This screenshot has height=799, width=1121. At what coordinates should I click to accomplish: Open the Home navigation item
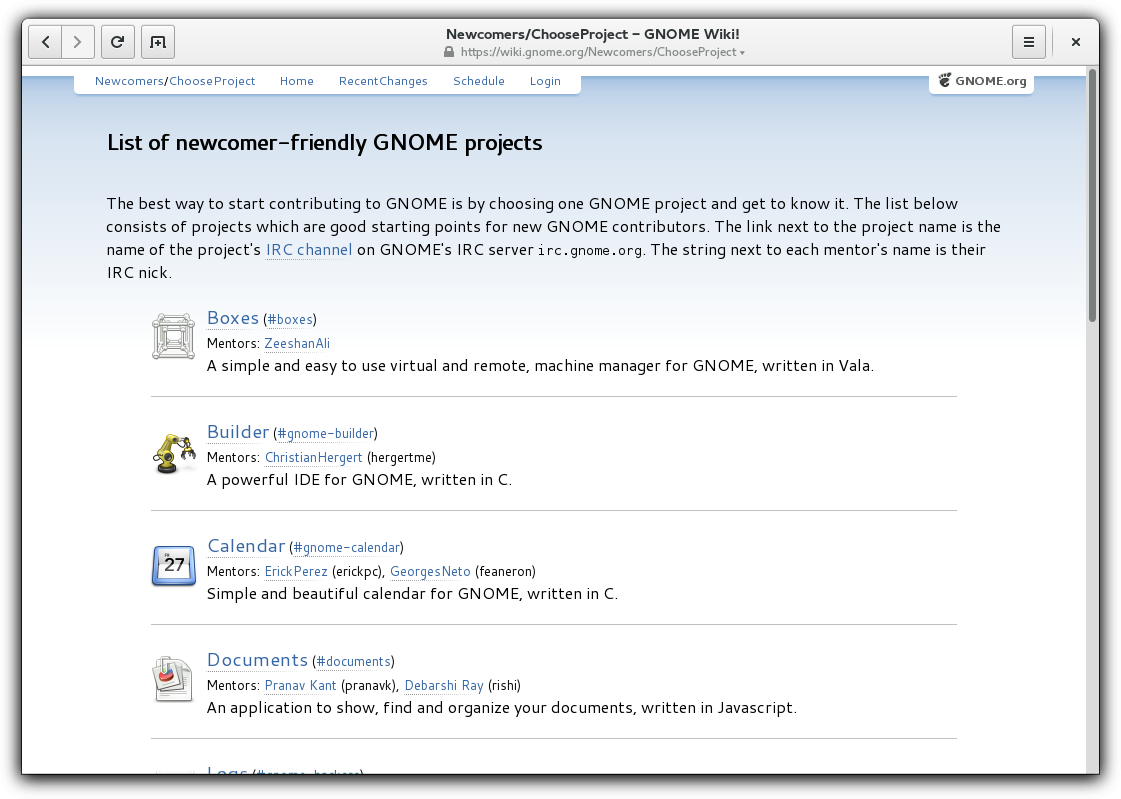[x=297, y=81]
